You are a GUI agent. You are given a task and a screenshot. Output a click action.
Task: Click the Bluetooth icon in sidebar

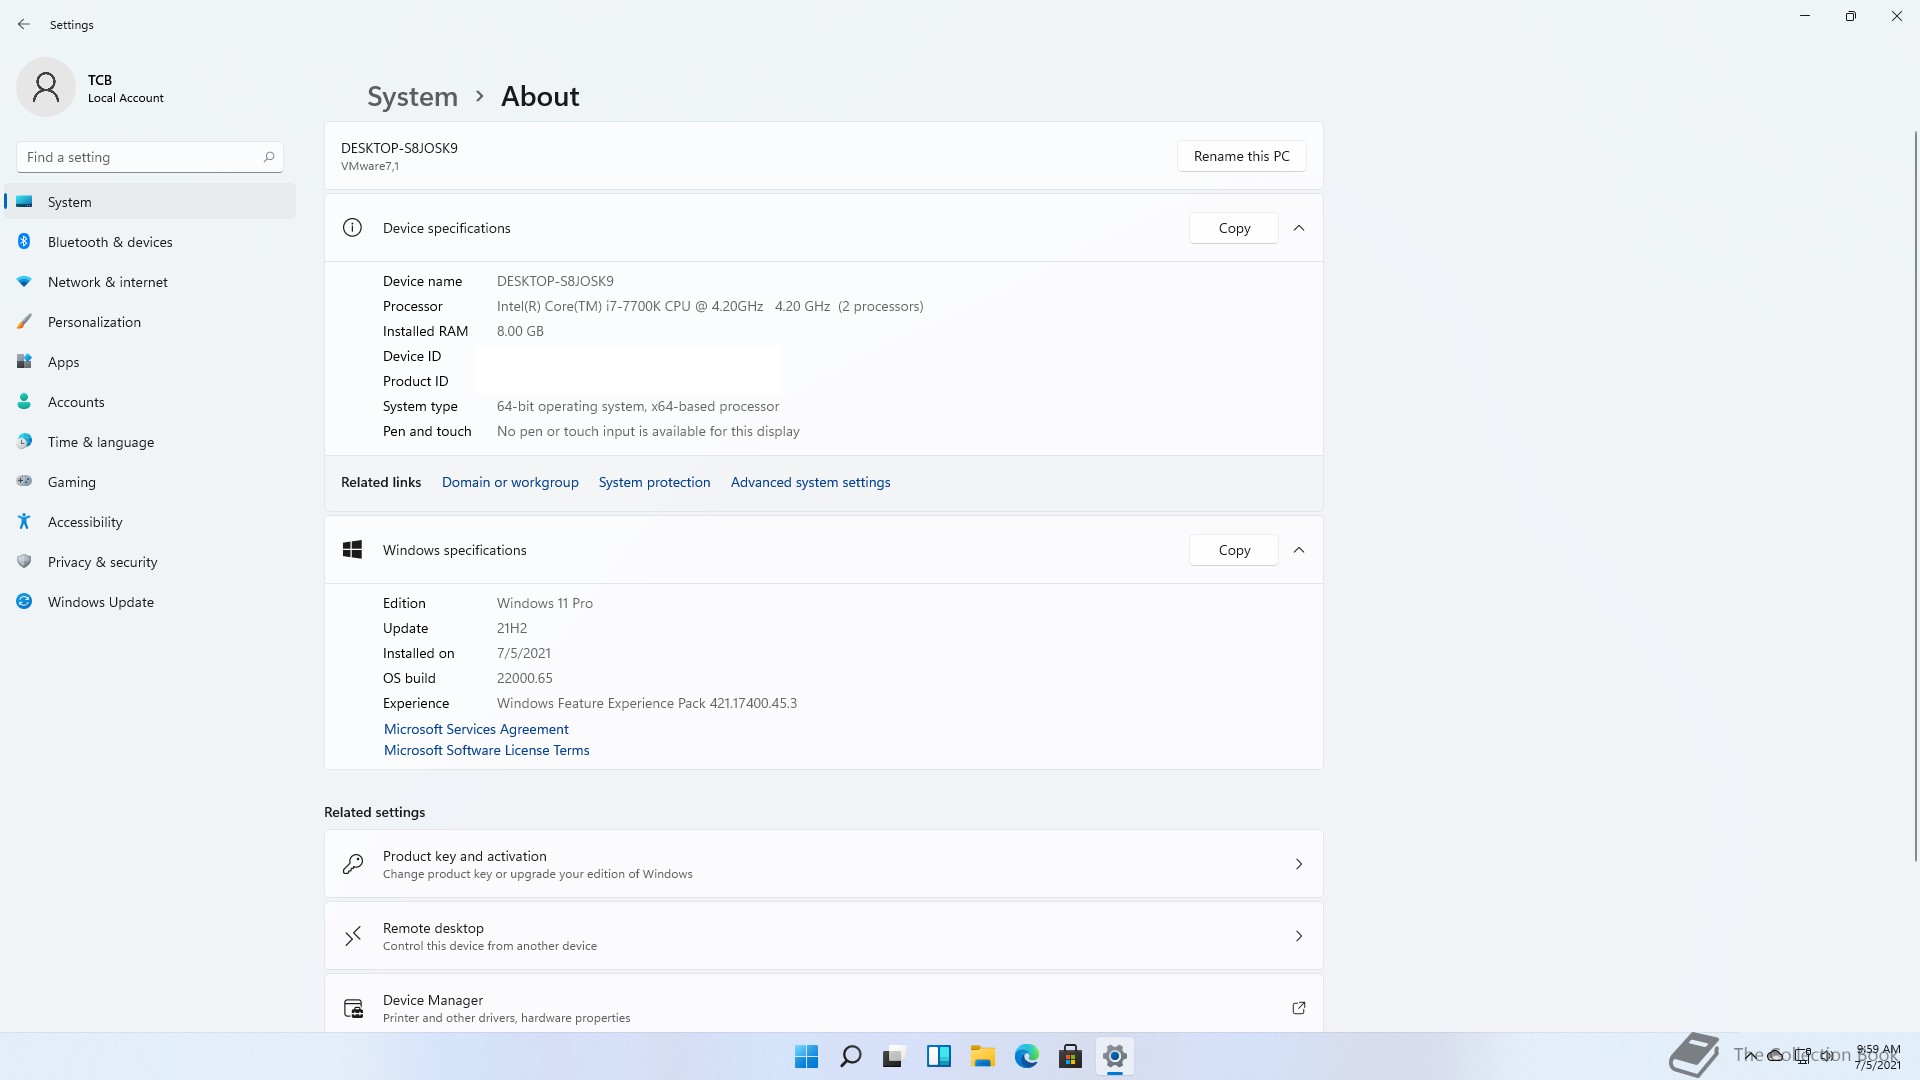pos(25,242)
